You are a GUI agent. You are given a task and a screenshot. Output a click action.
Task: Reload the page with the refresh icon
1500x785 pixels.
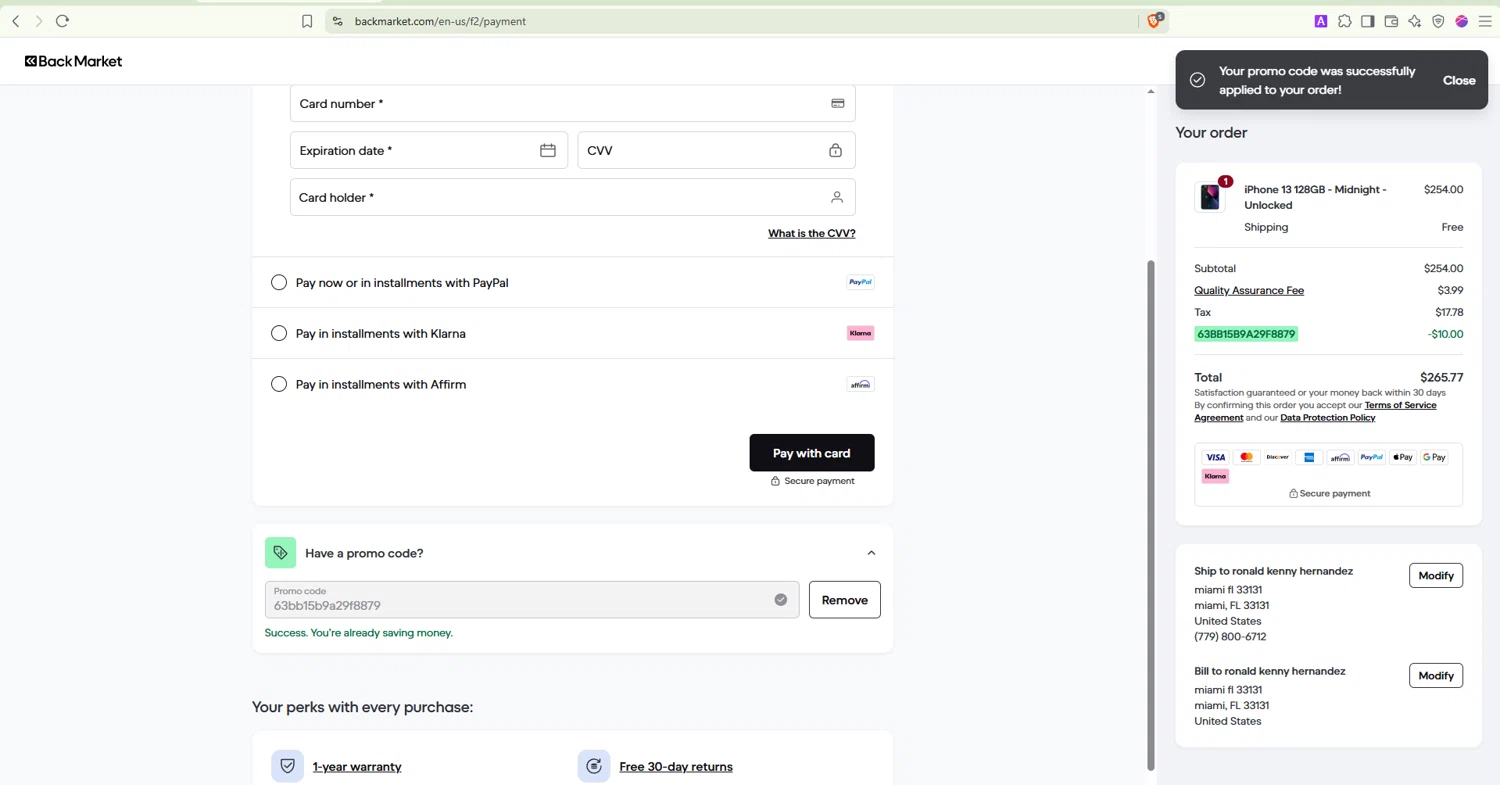(x=62, y=21)
